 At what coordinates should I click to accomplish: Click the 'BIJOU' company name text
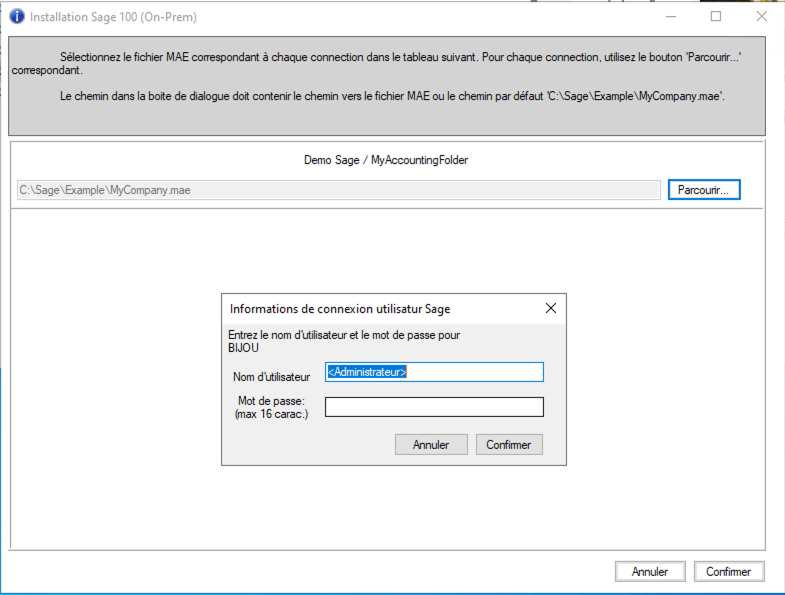click(x=243, y=348)
